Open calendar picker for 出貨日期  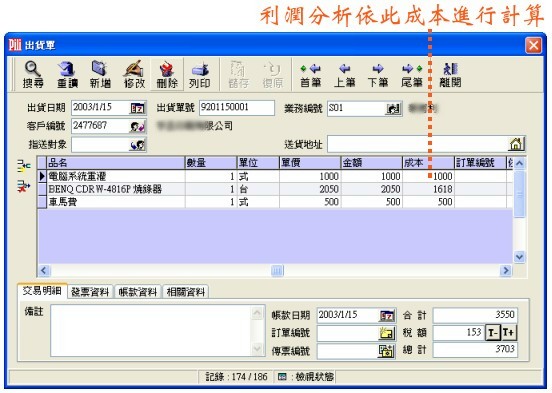[137, 108]
